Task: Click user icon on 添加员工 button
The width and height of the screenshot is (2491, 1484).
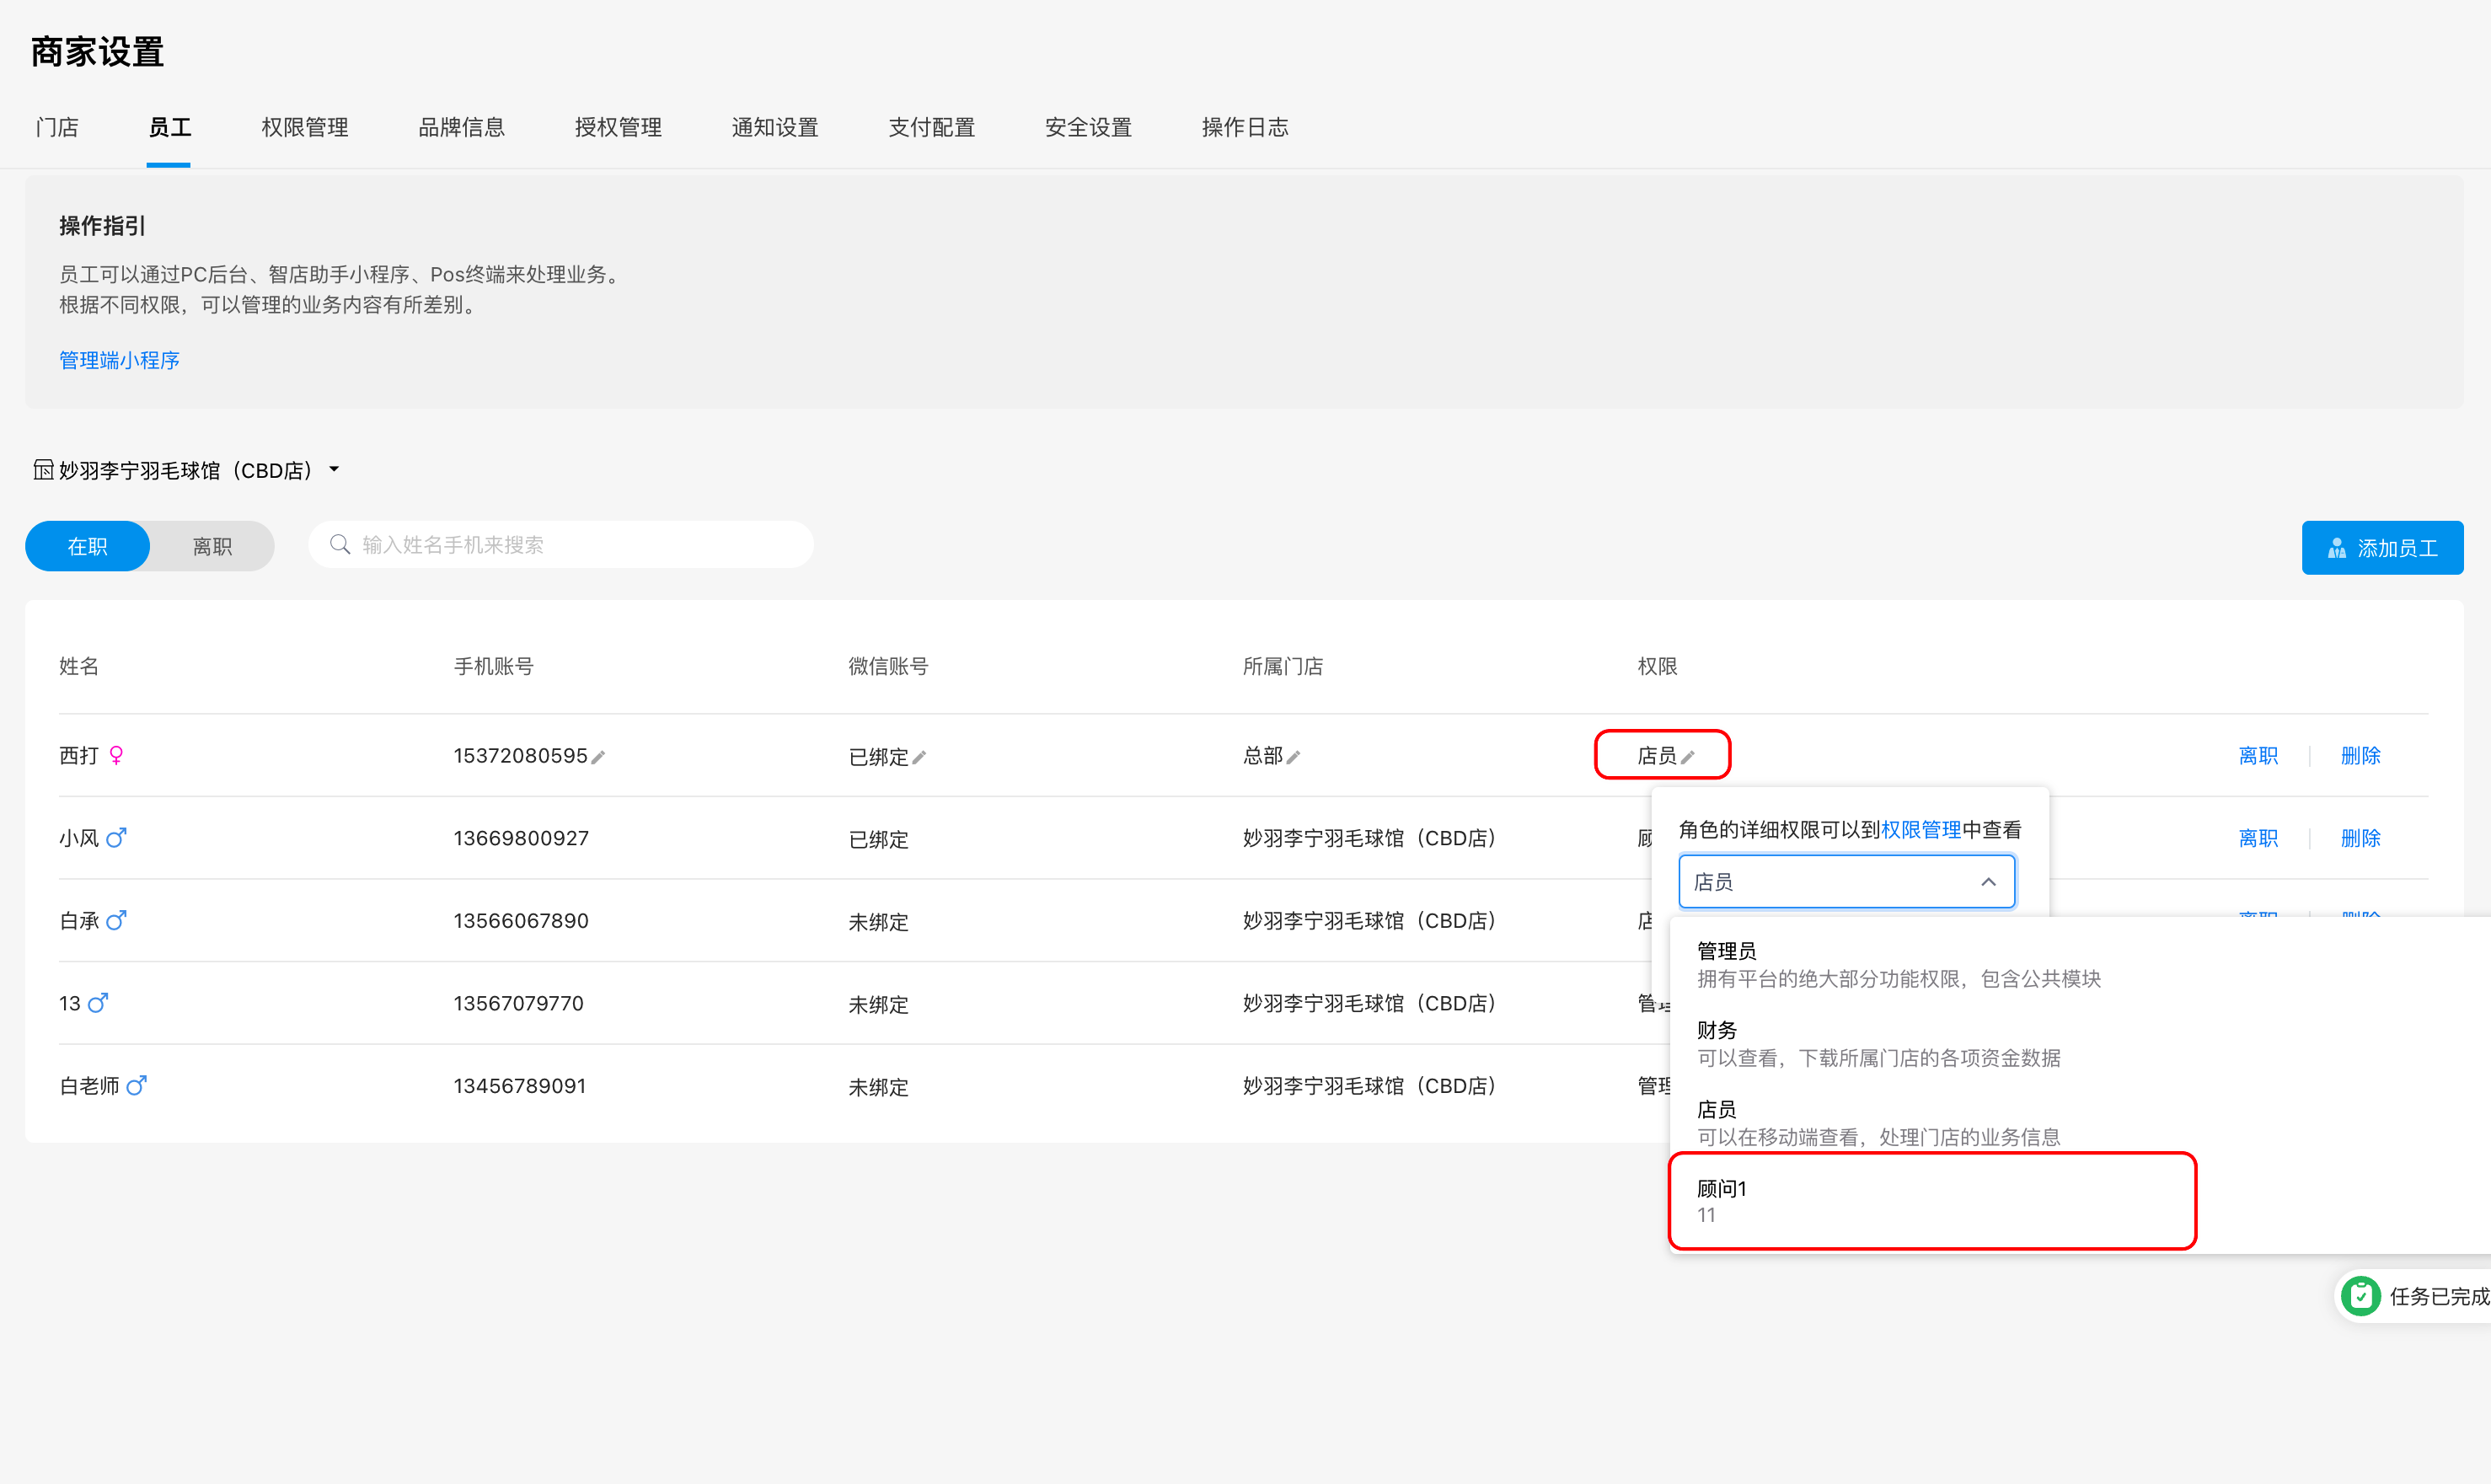Action: (2336, 548)
